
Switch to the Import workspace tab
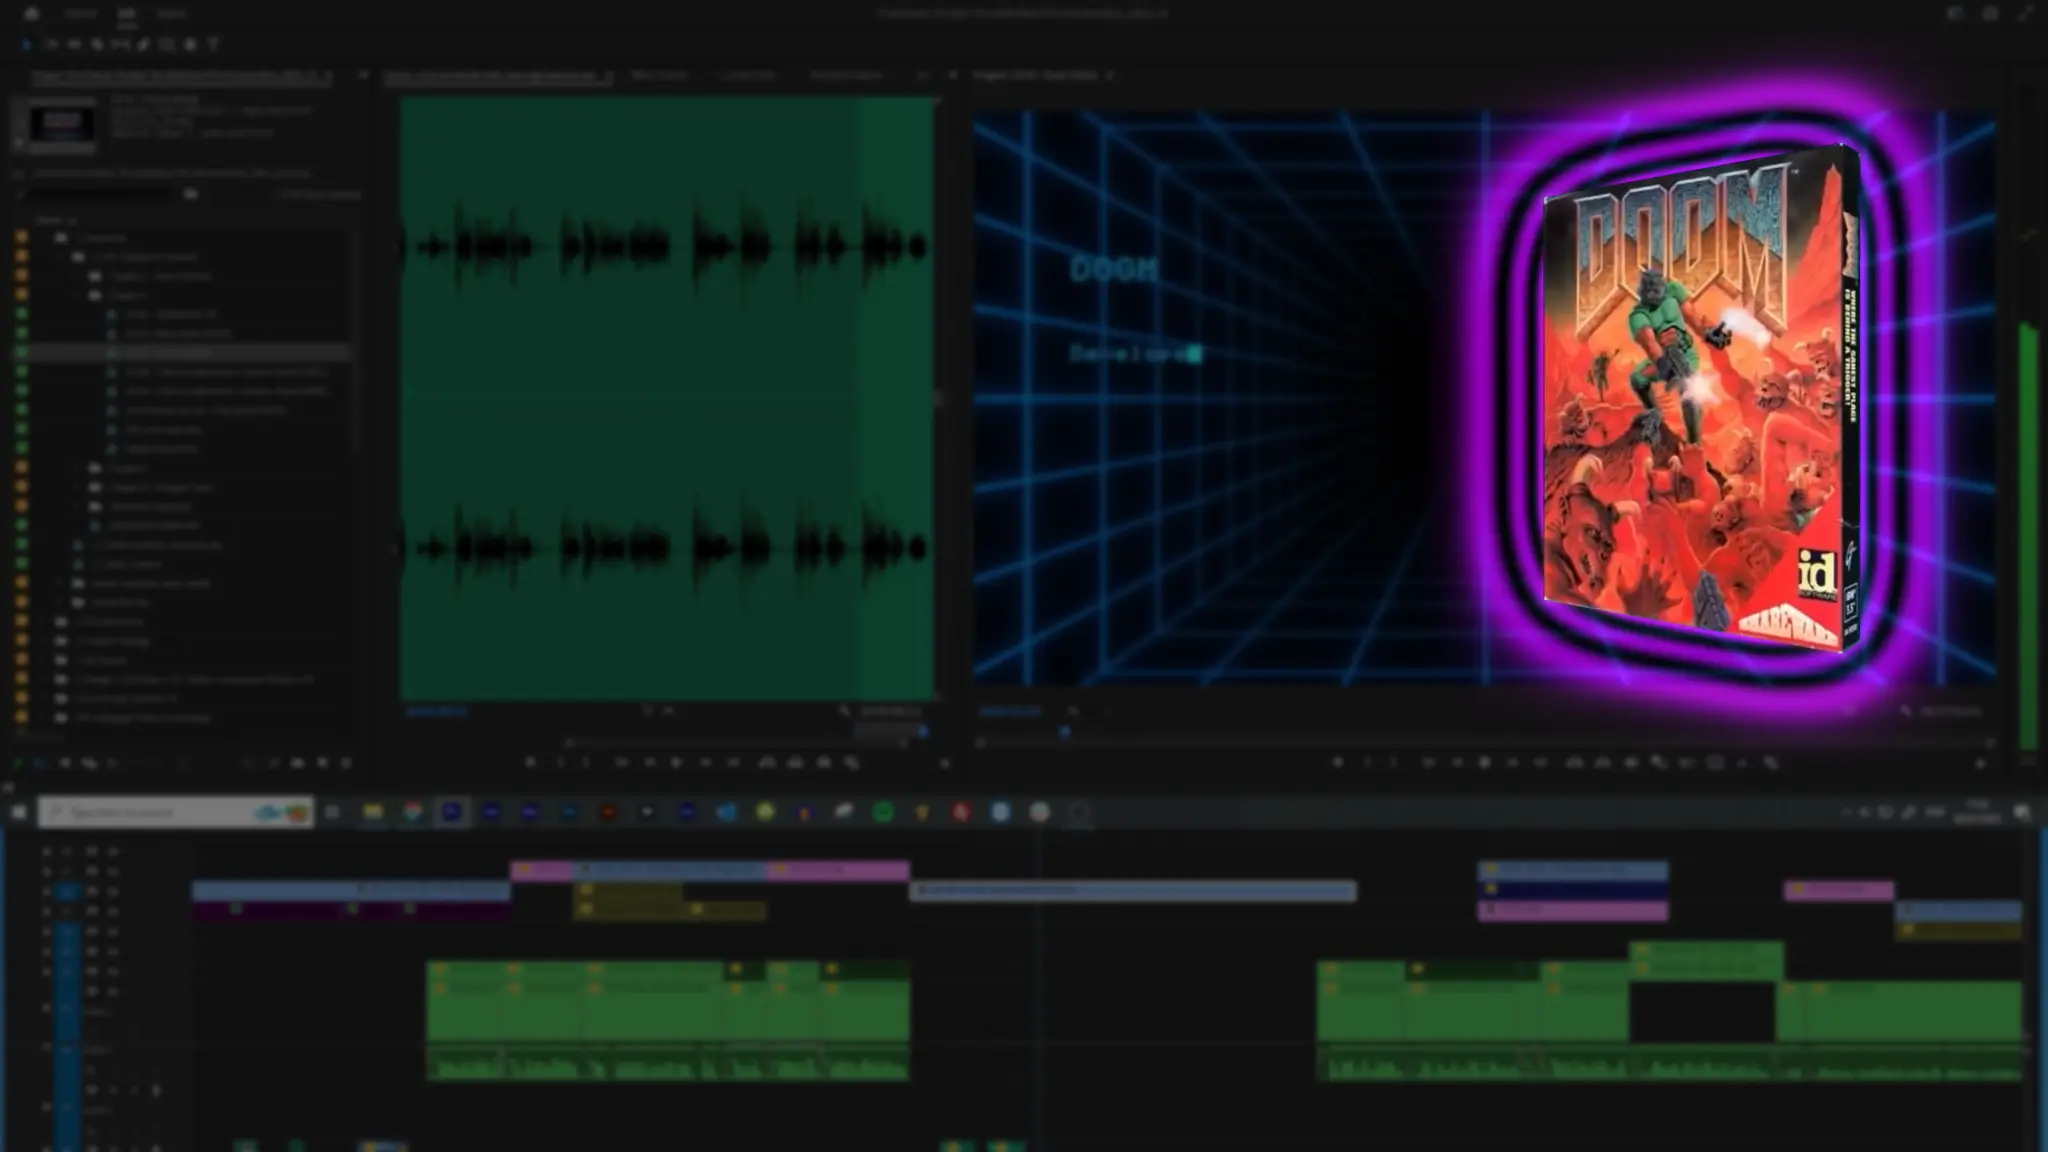coord(80,14)
